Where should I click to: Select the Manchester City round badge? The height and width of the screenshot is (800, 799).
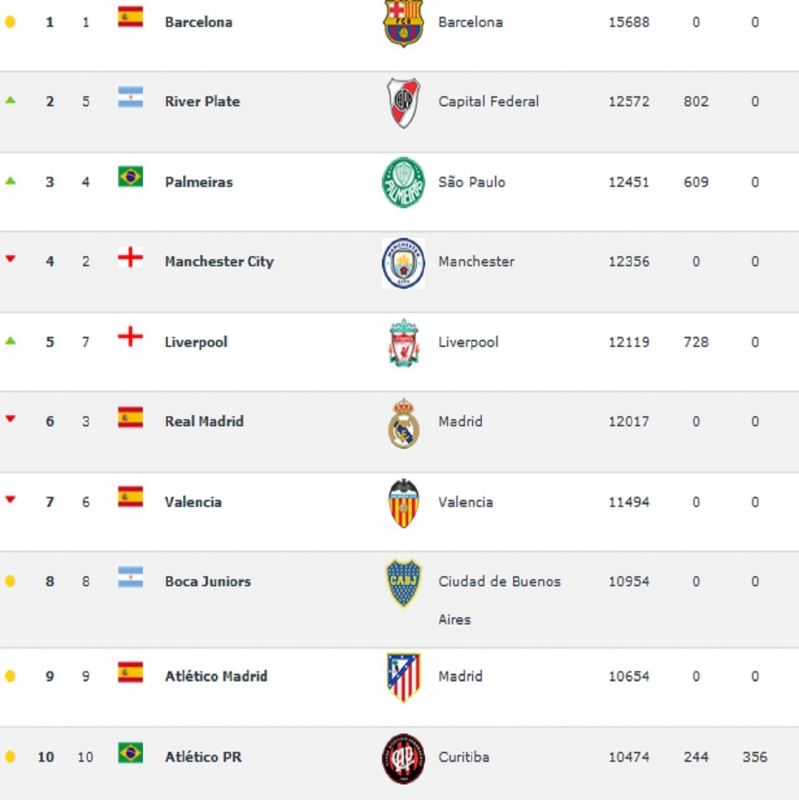(403, 263)
